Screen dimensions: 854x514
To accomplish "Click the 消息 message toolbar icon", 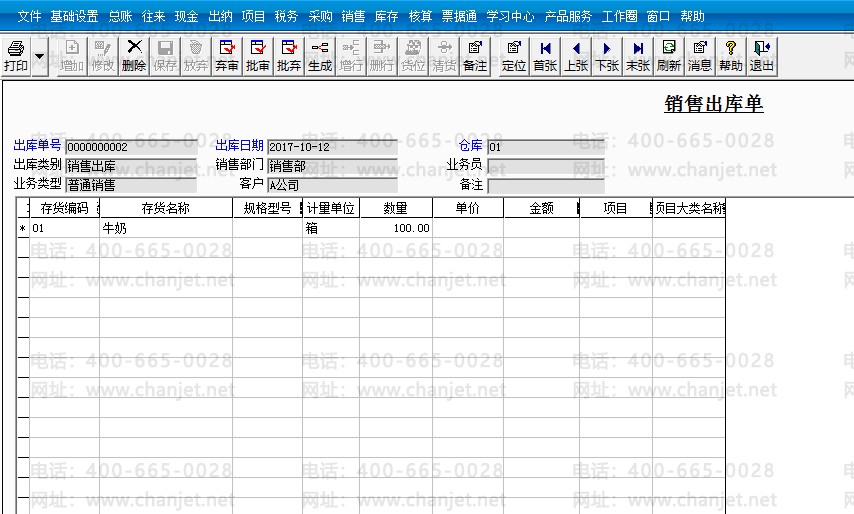I will [x=700, y=57].
